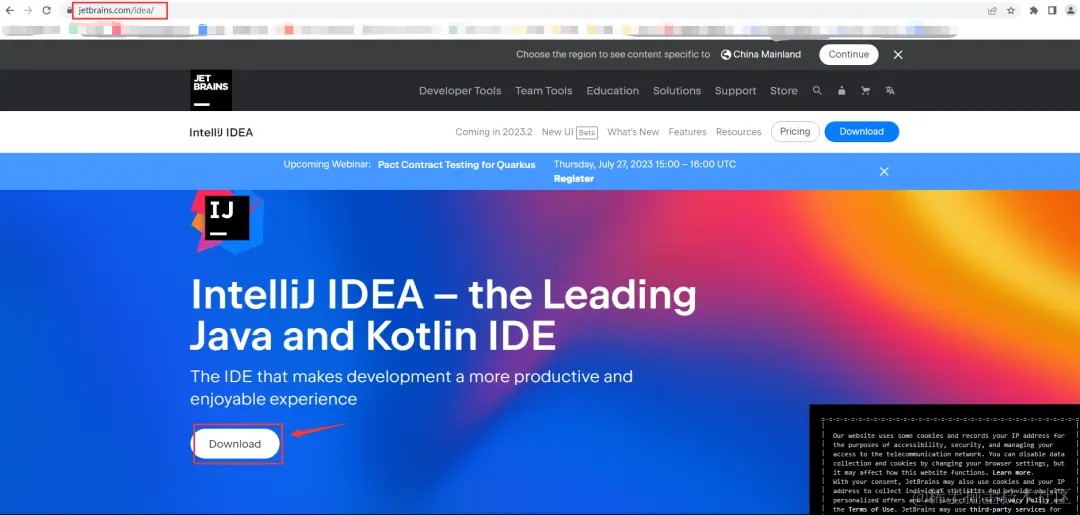1080x515 pixels.
Task: Click the China Mainland region link
Action: (x=761, y=54)
